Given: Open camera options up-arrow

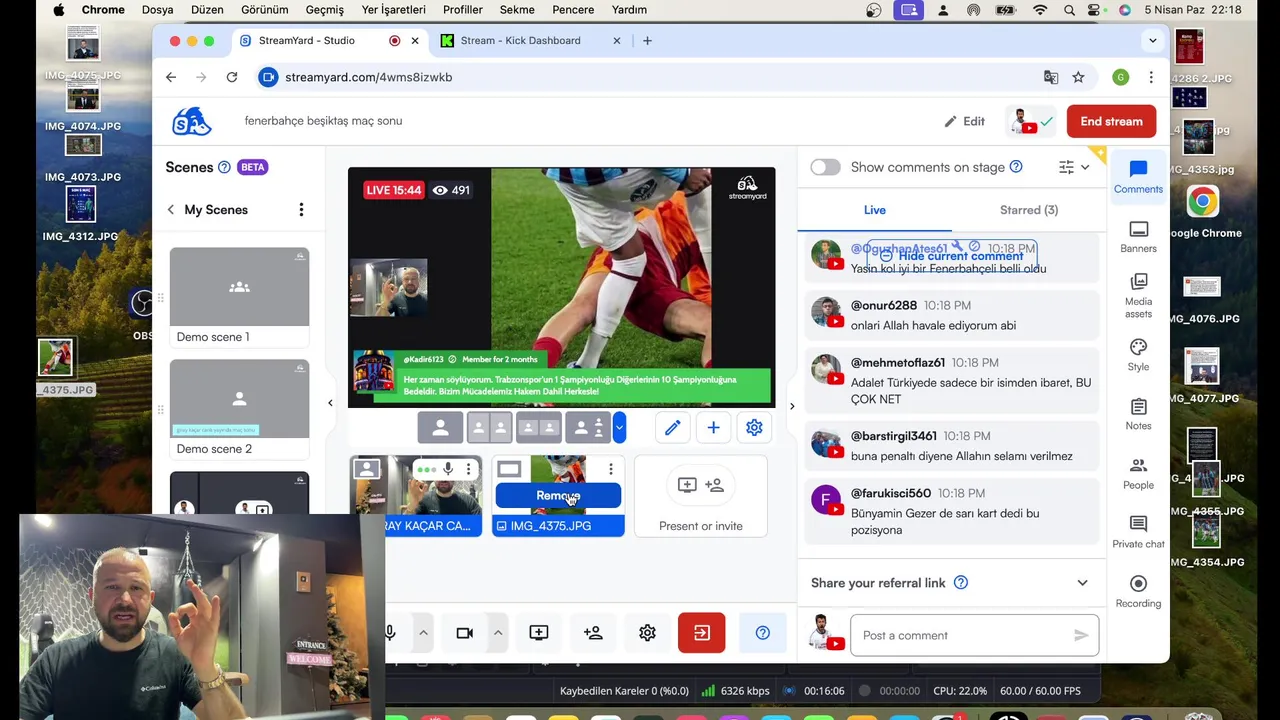Looking at the screenshot, I should click(x=497, y=633).
